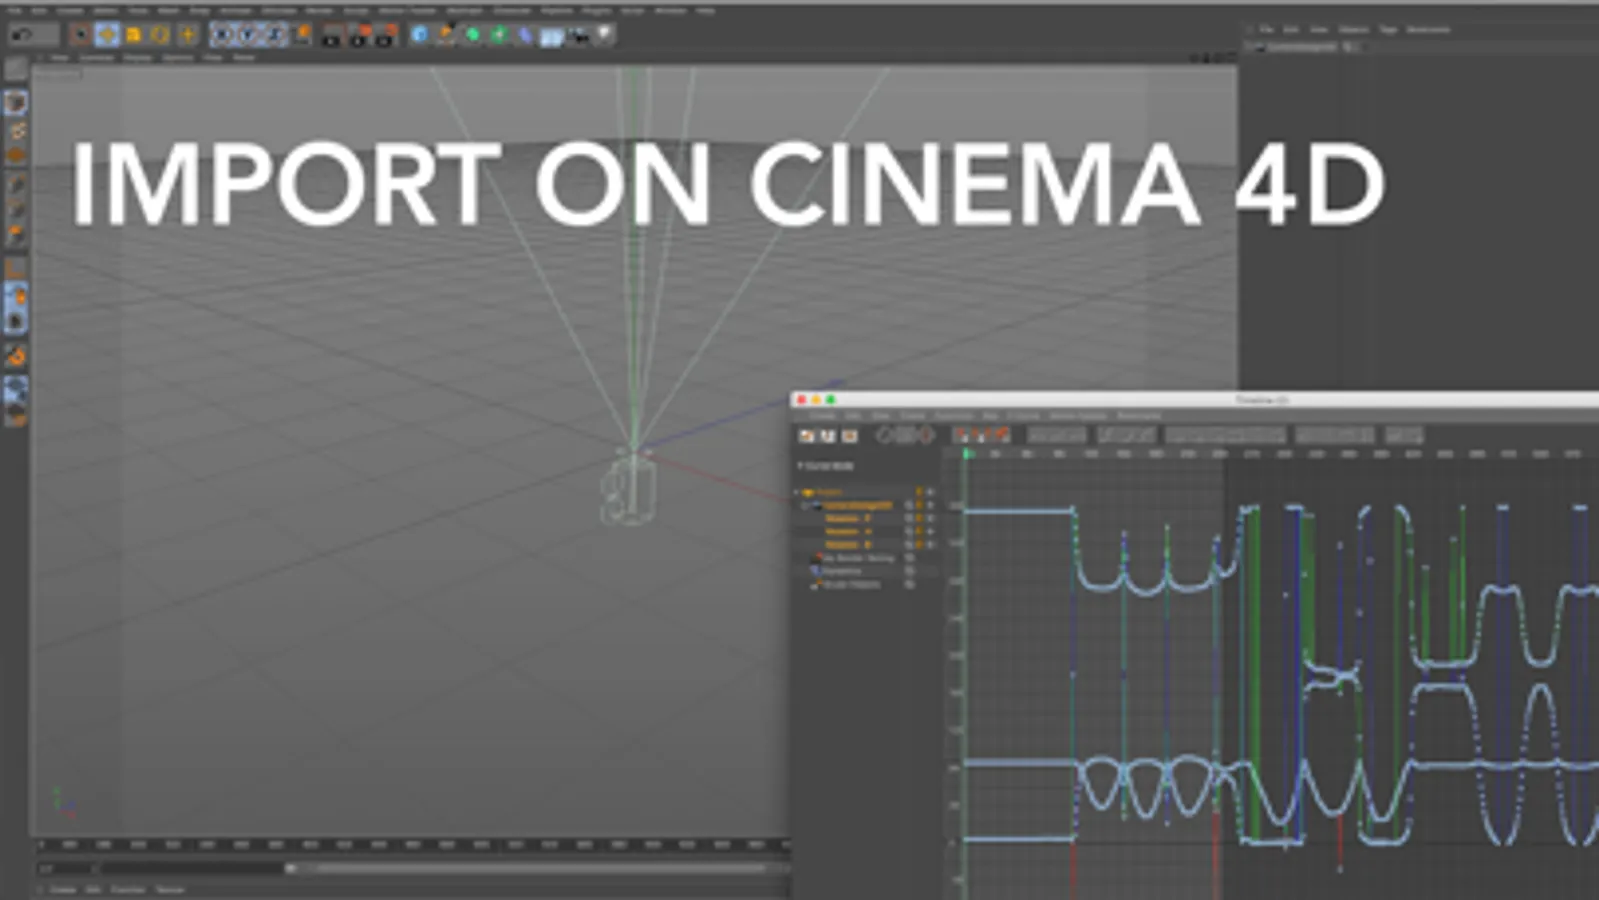The image size is (1599, 900).
Task: Click the main window timeline slider handle
Action: [x=290, y=868]
